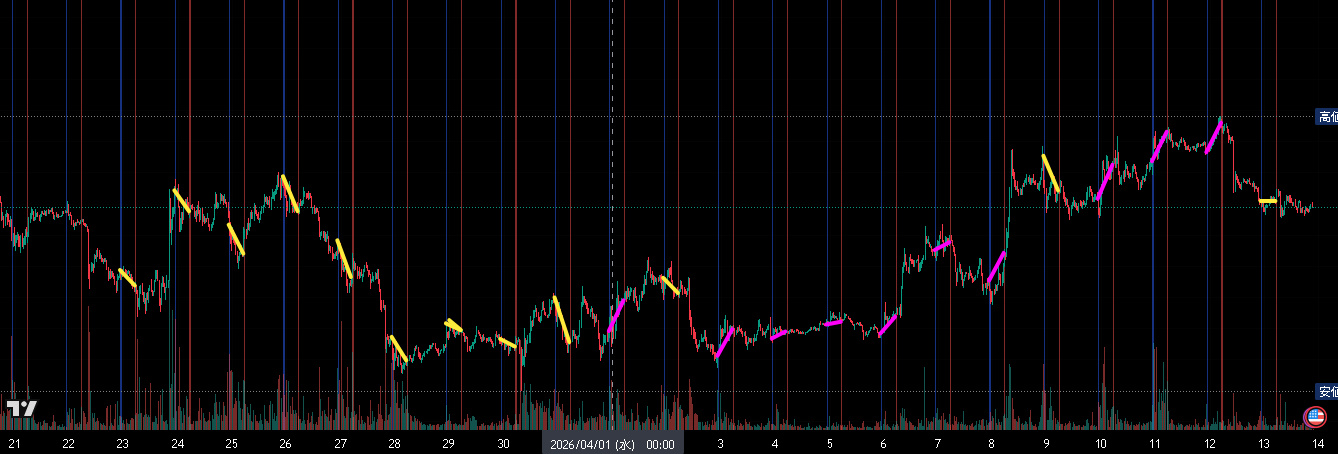Select date 5 on the time axis
This screenshot has width=1338, height=454.
coord(829,444)
